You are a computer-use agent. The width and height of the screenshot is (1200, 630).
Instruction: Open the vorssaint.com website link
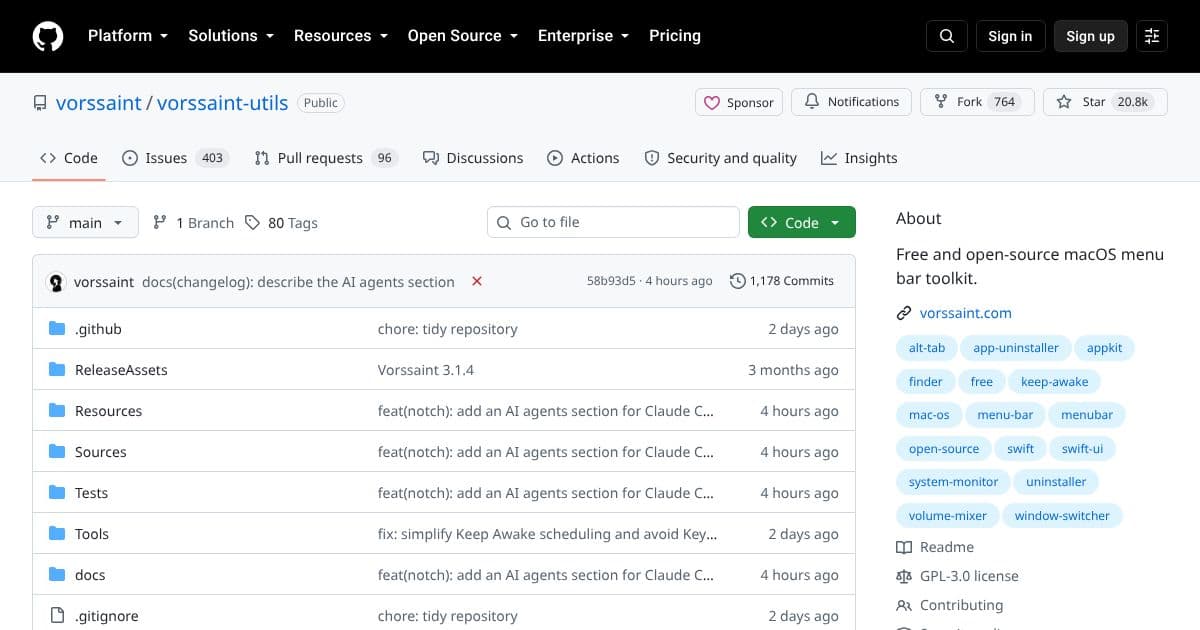click(966, 313)
